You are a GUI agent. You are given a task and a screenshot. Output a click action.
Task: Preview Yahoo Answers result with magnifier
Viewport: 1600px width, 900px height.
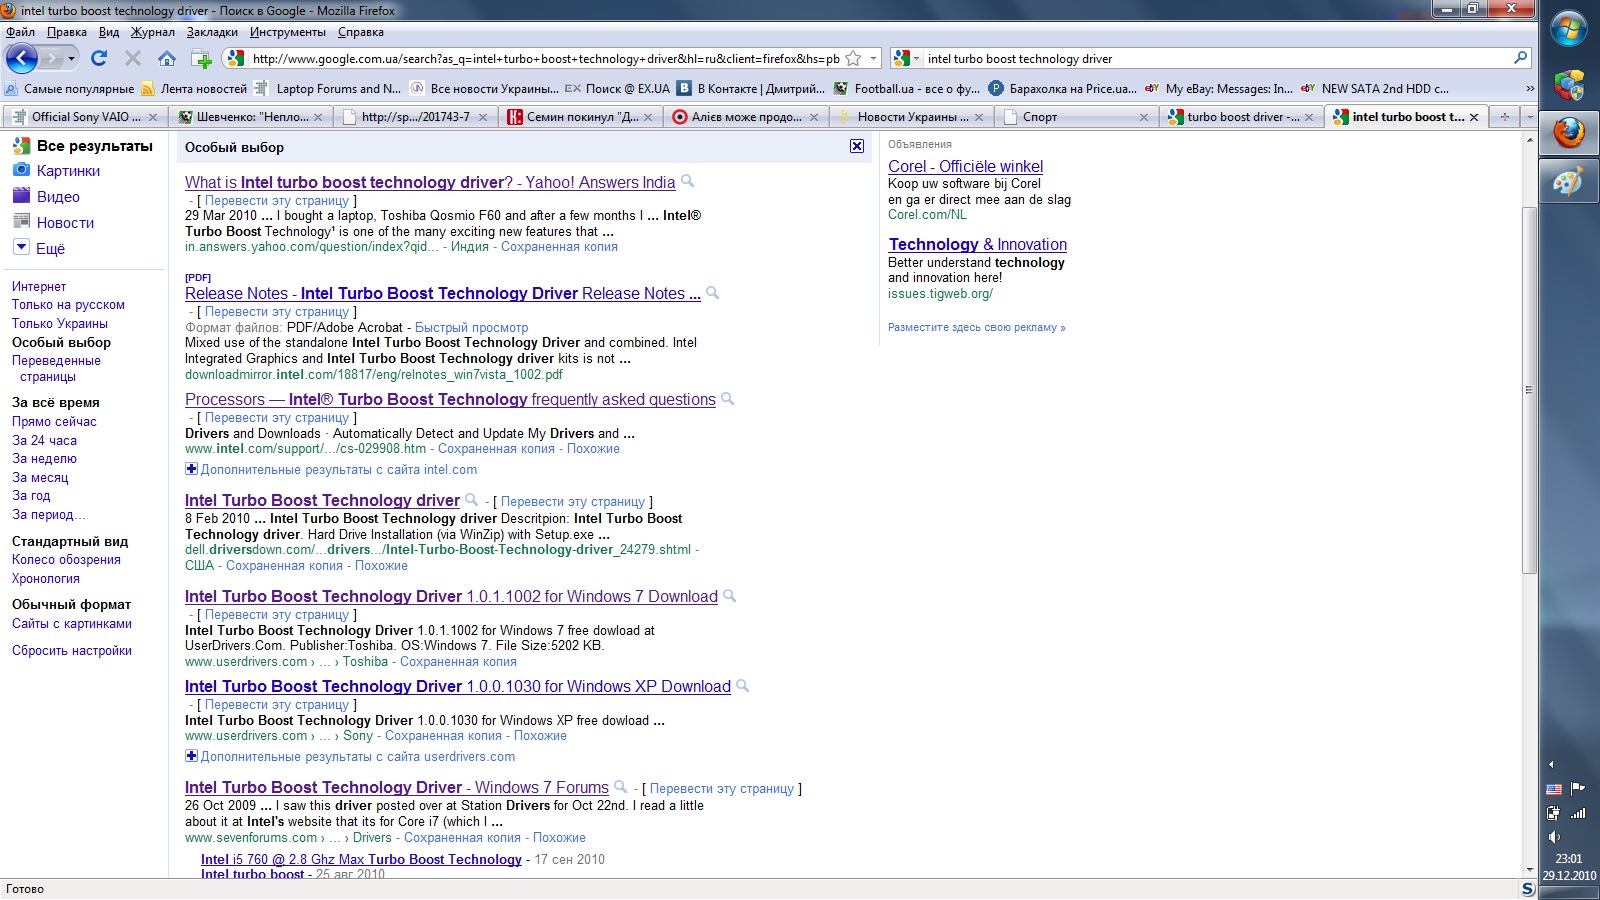coord(687,181)
